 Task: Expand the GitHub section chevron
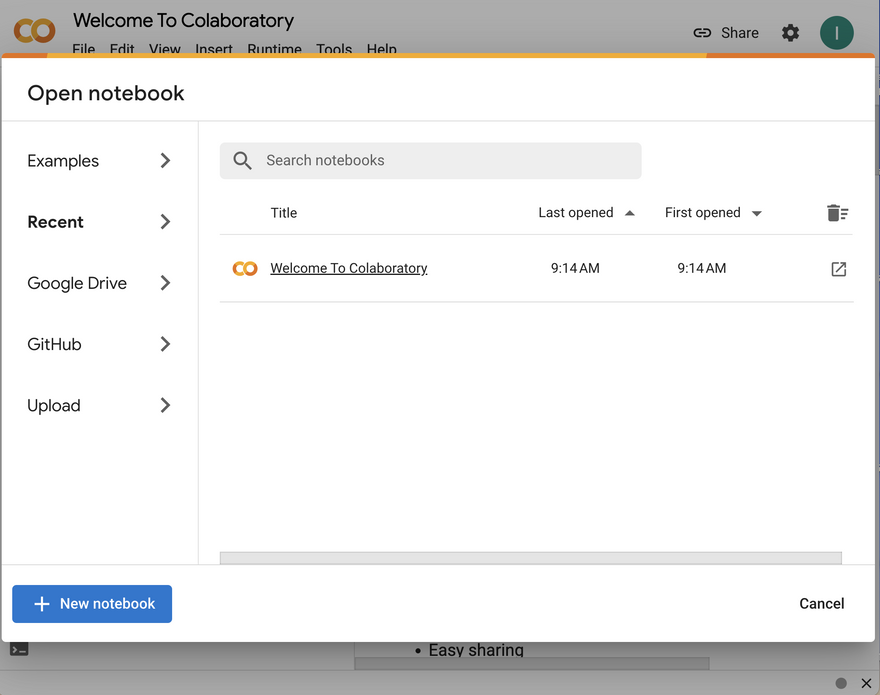pos(165,344)
